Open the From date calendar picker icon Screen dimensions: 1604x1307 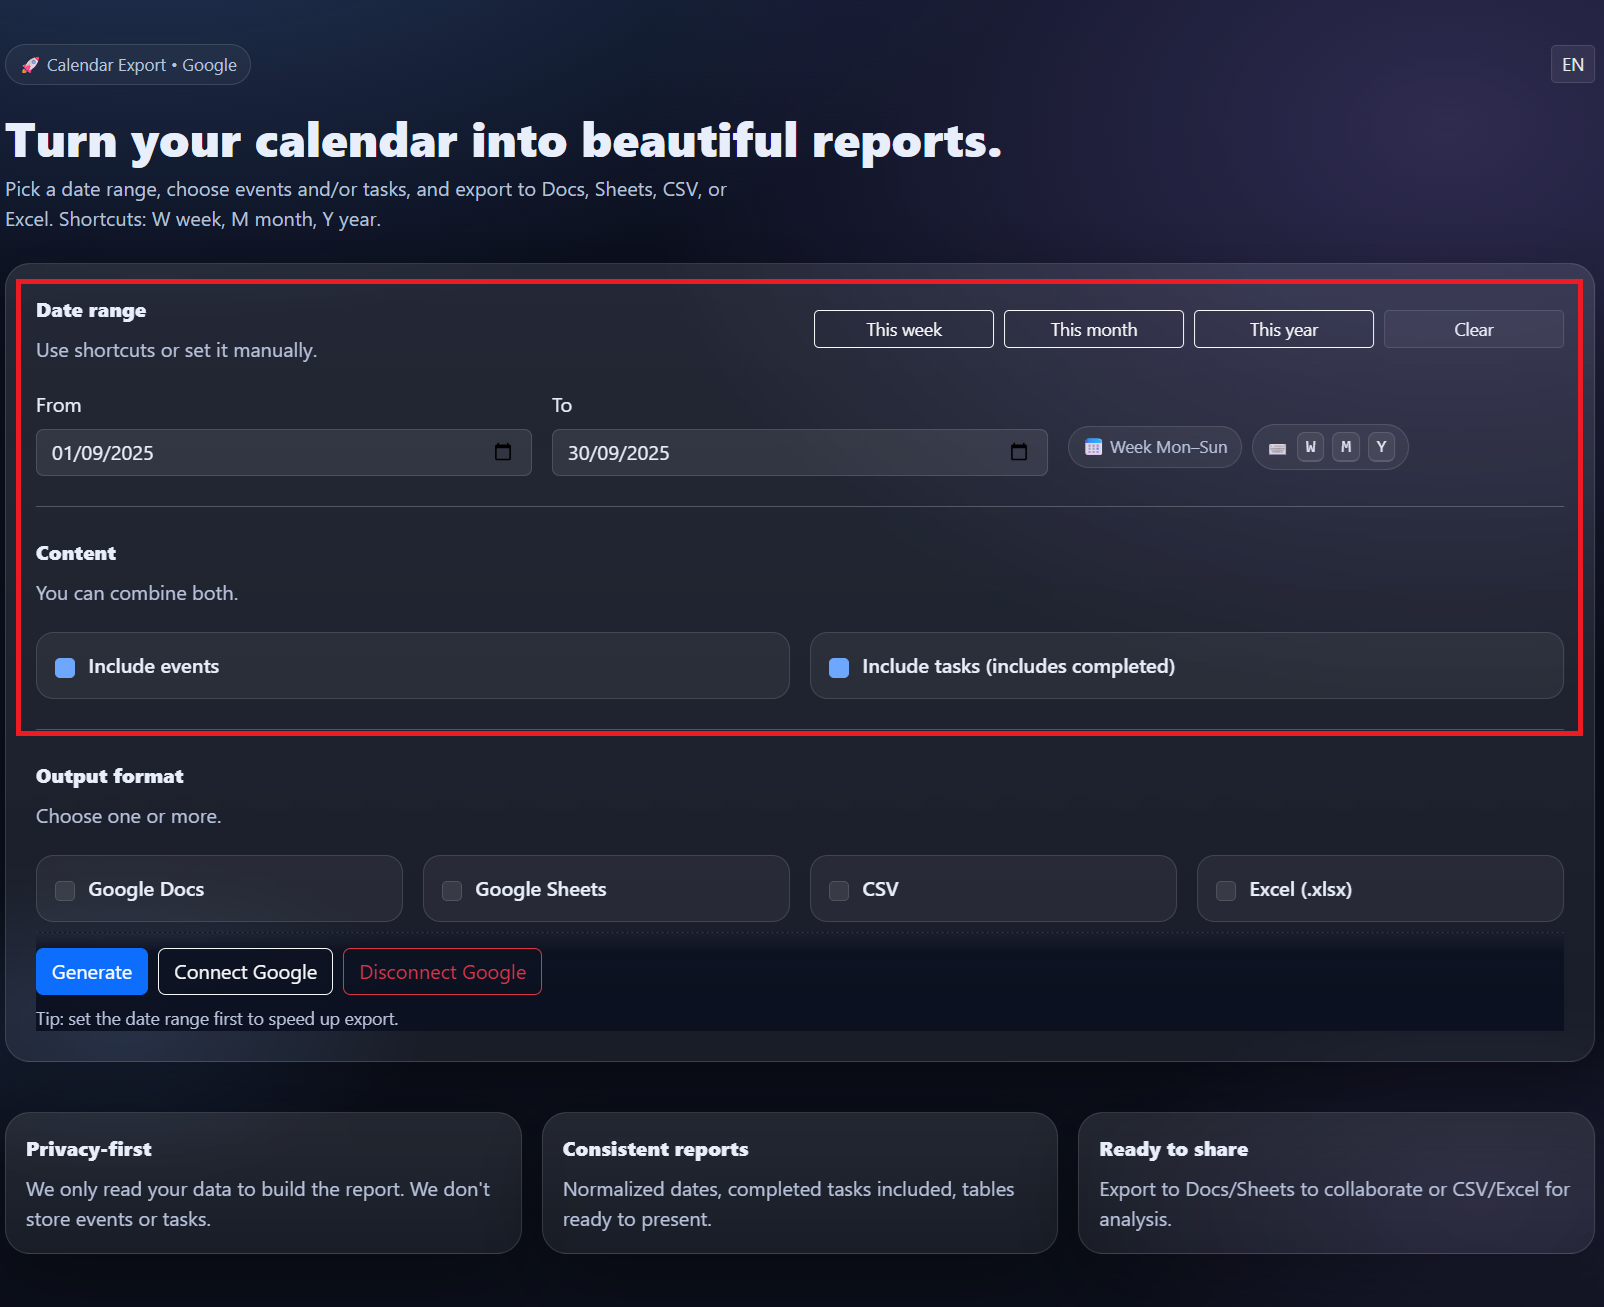tap(503, 452)
